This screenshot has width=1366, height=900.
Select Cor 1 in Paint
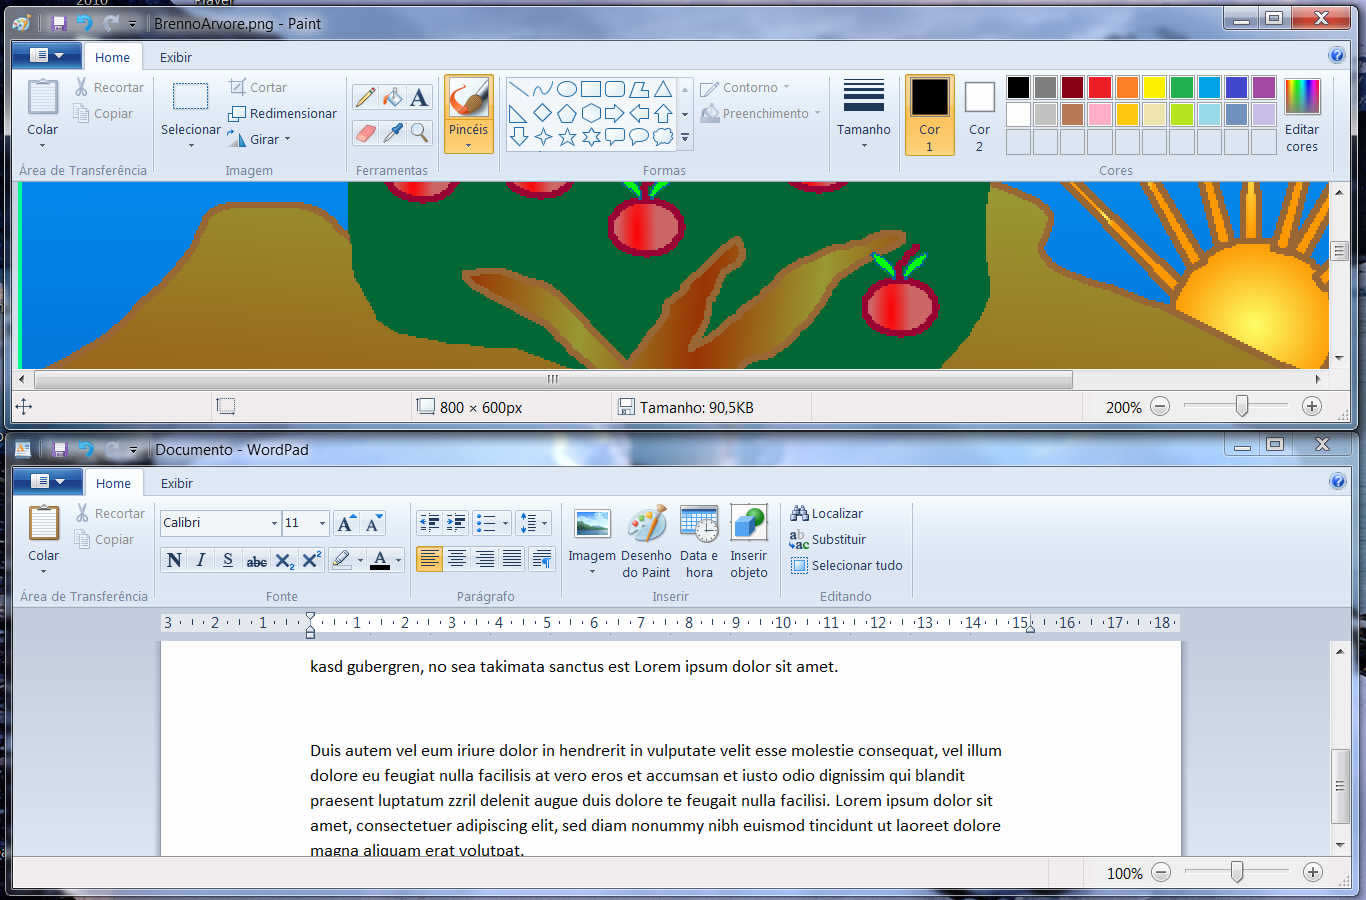tap(929, 115)
